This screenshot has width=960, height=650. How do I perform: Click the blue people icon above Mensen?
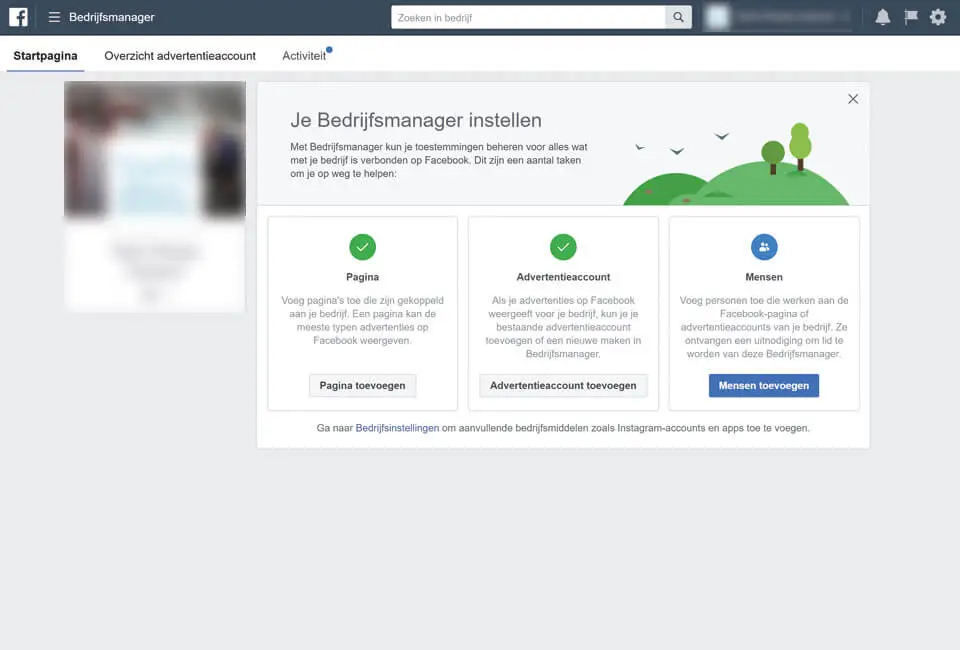pos(764,247)
